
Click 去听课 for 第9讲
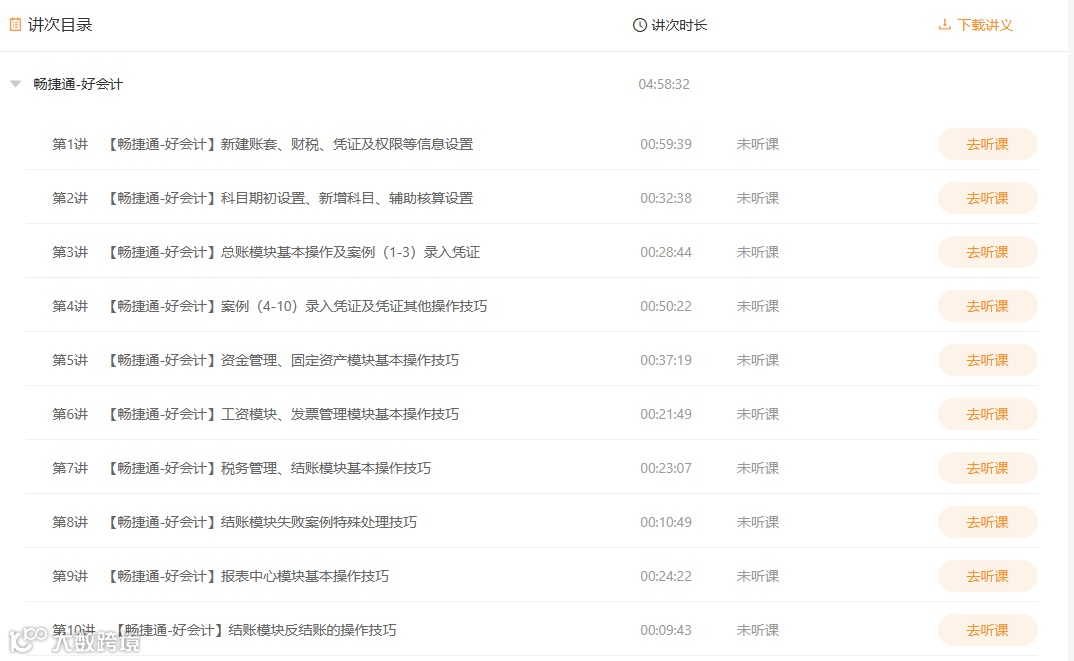[x=988, y=577]
